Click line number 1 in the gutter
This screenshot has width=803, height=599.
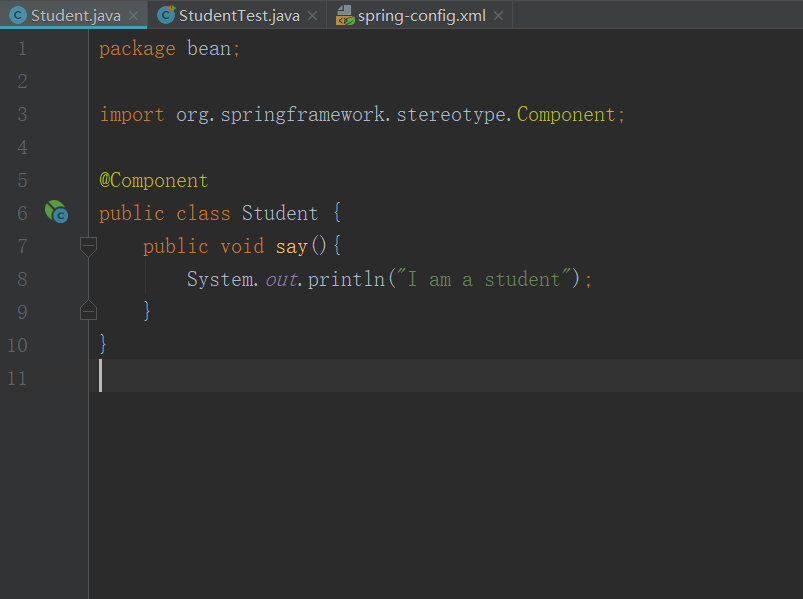(x=22, y=48)
